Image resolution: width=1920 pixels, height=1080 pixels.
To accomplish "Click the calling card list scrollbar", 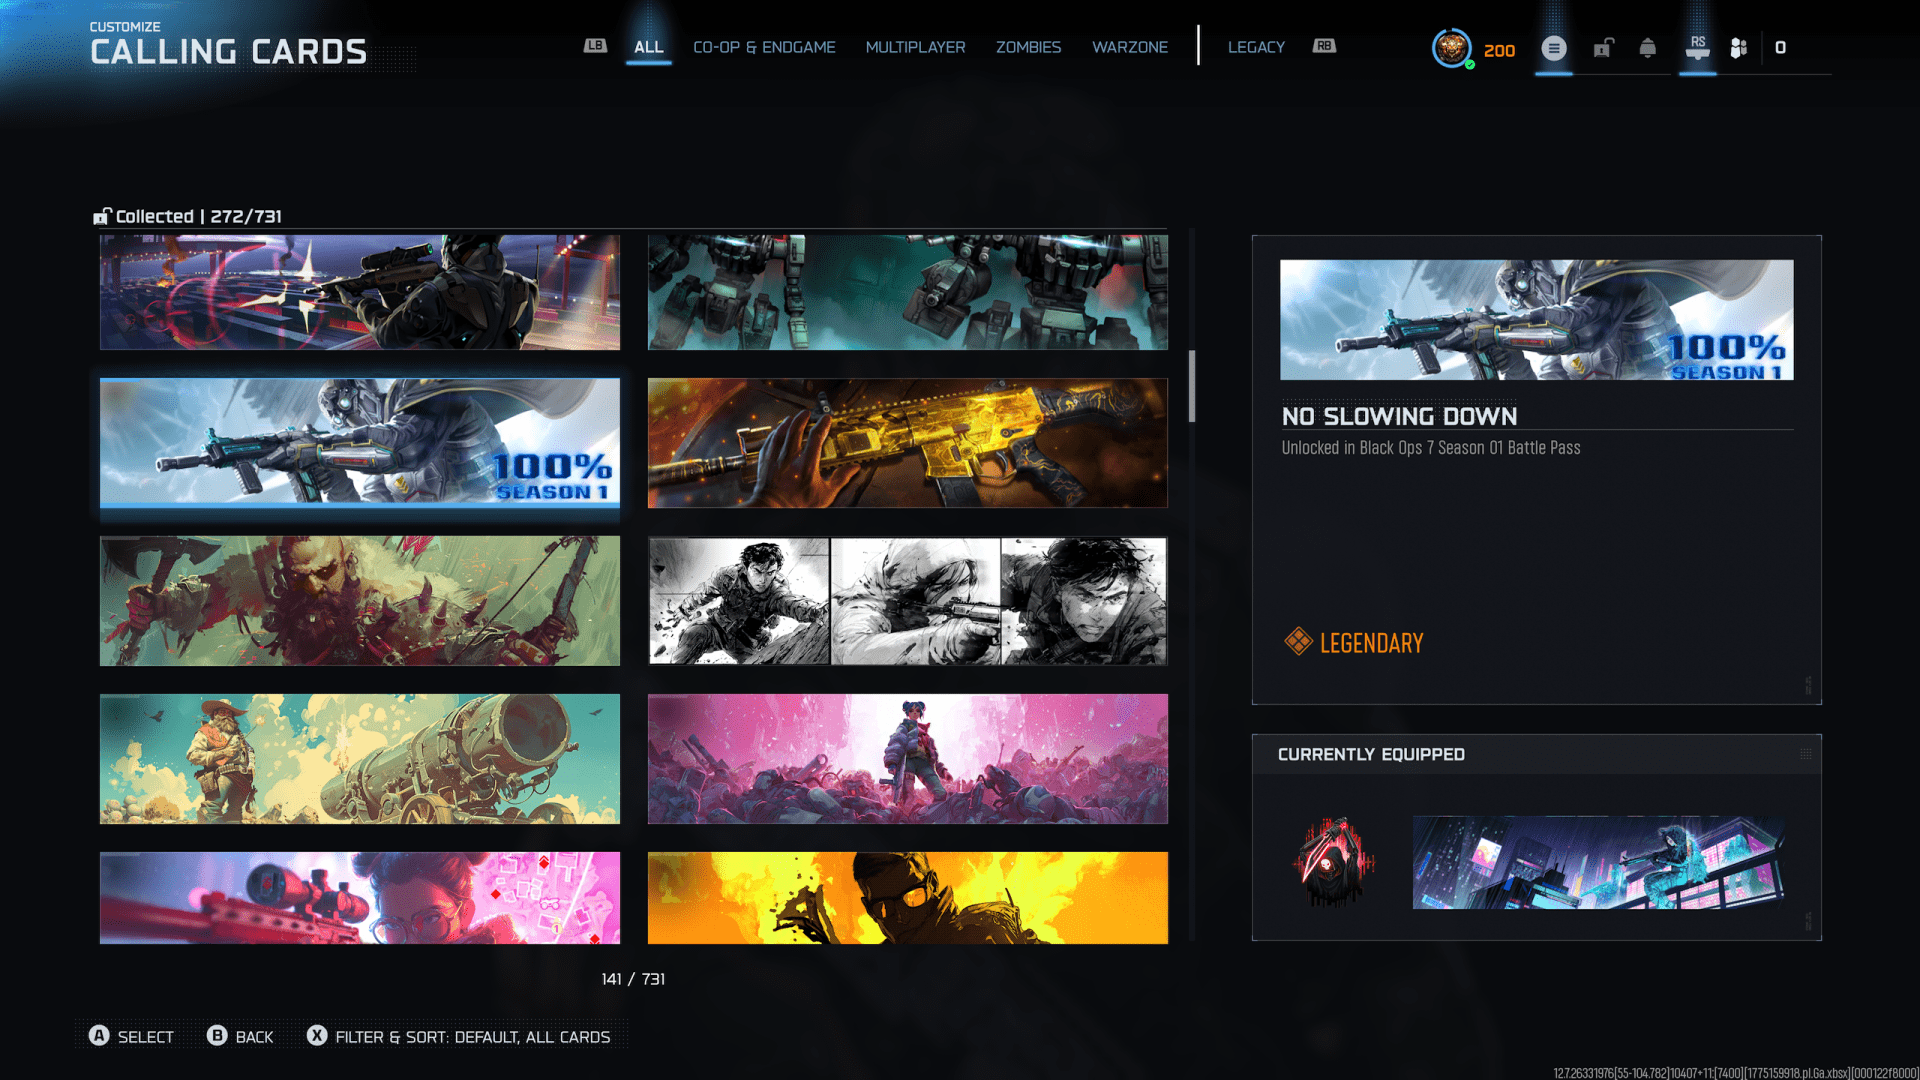I will point(1192,386).
